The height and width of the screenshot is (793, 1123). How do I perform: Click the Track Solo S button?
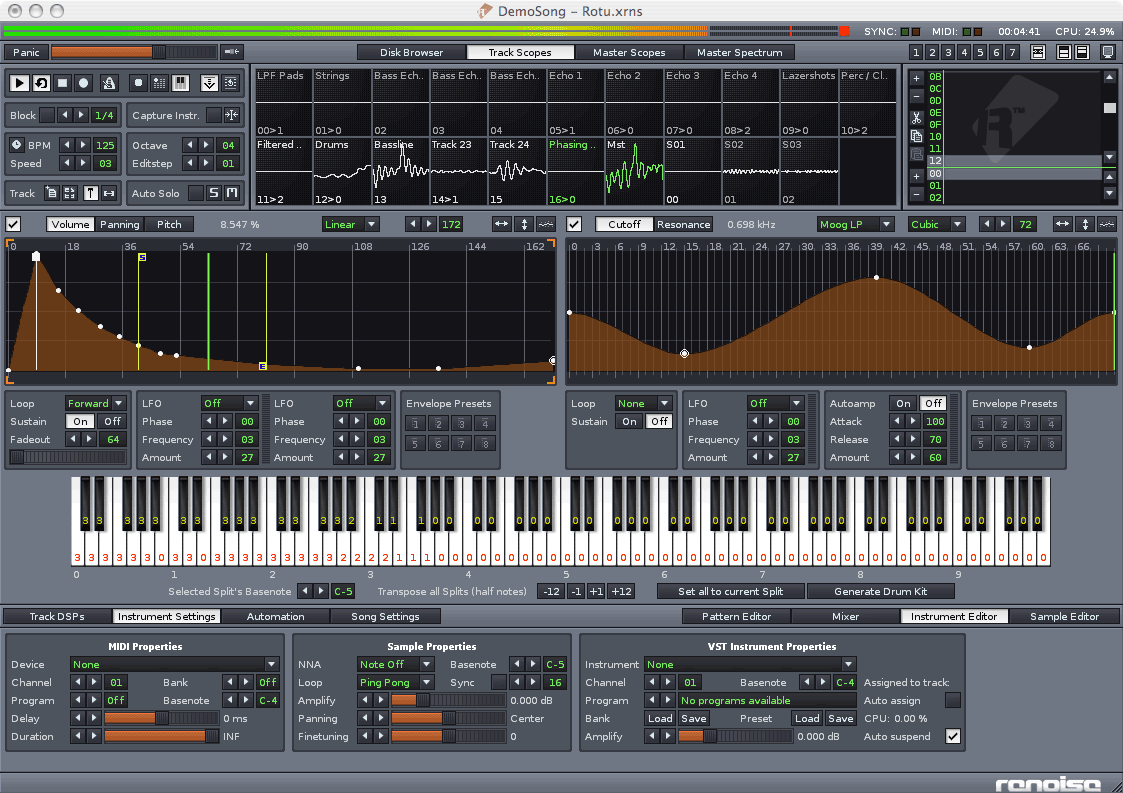tap(213, 193)
